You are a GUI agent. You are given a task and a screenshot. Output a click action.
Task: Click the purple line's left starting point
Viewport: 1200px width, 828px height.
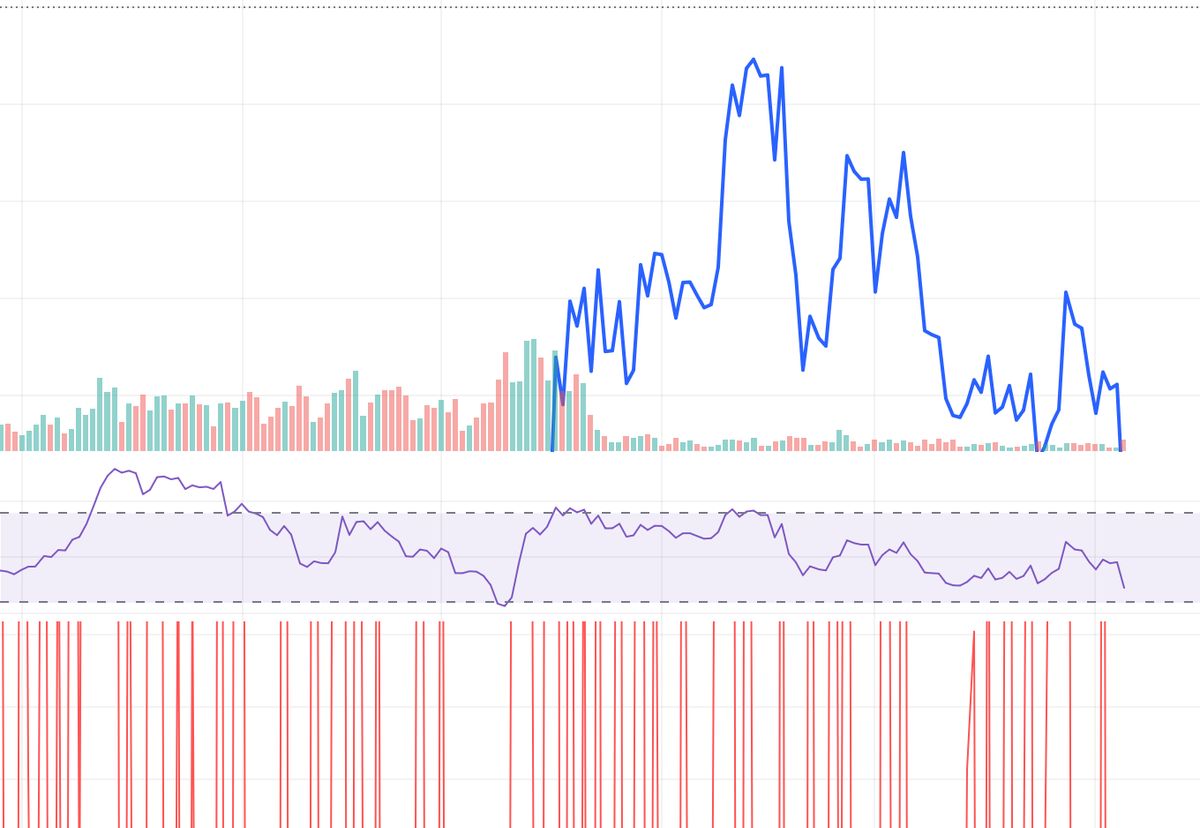tap(2, 571)
